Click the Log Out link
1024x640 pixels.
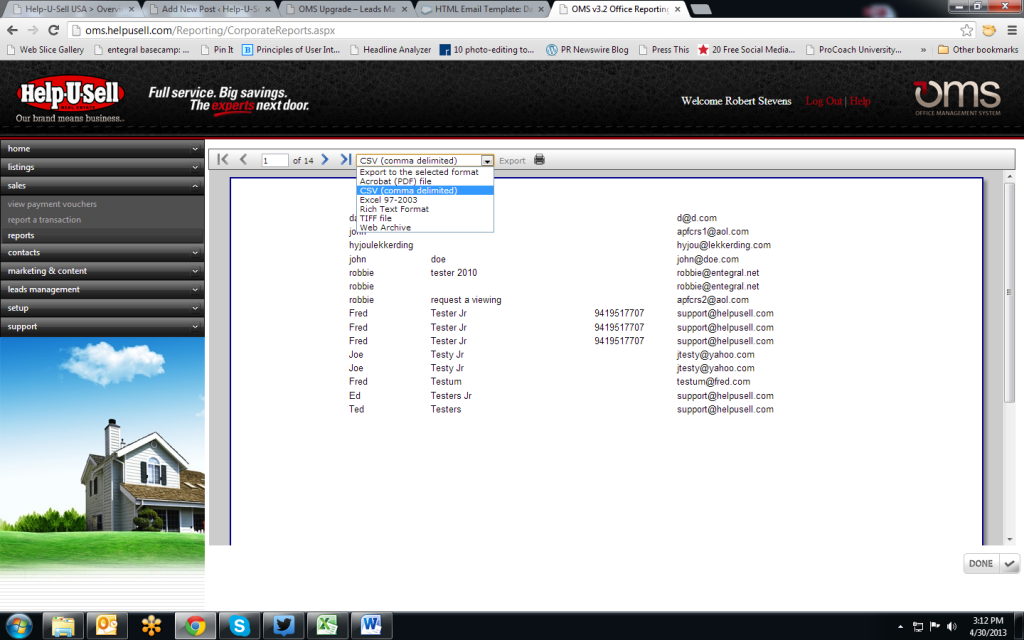[x=823, y=101]
